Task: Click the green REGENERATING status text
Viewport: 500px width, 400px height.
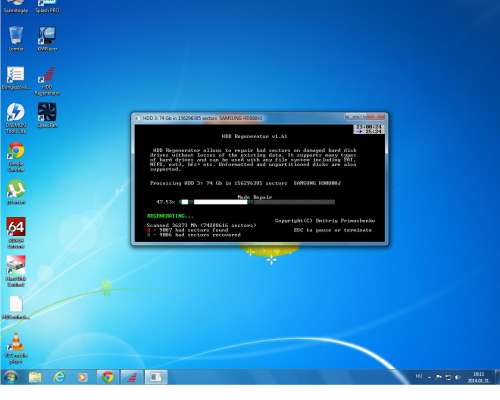Action: click(170, 216)
